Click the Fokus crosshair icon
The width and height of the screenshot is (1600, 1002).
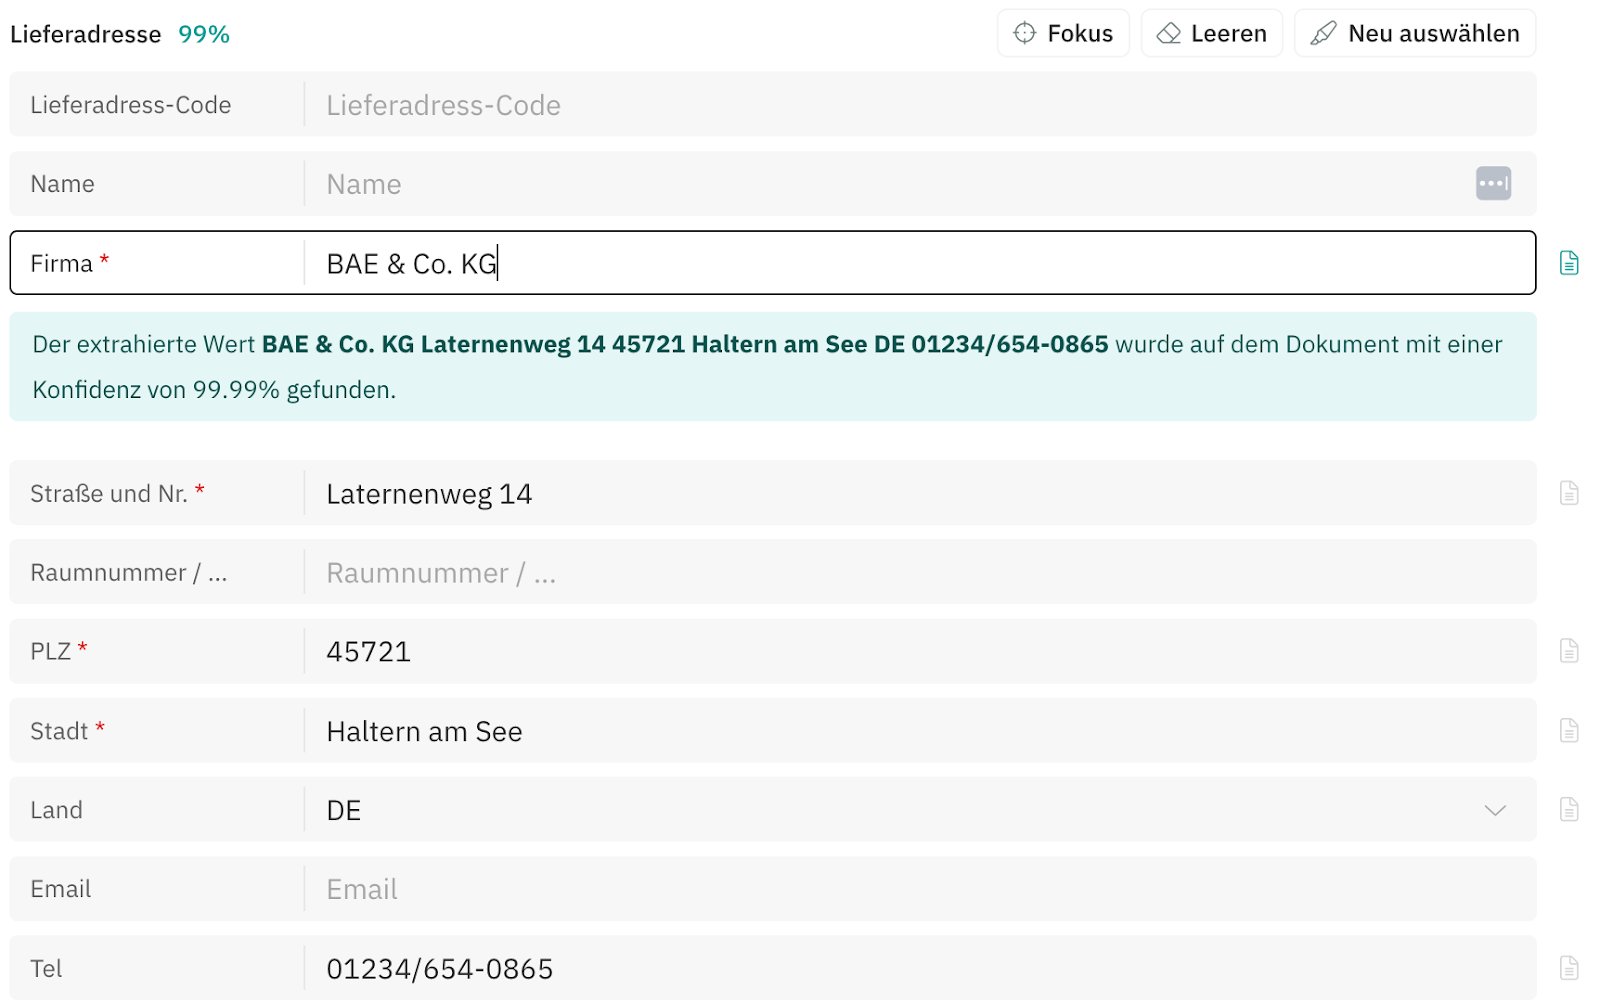pos(1024,33)
